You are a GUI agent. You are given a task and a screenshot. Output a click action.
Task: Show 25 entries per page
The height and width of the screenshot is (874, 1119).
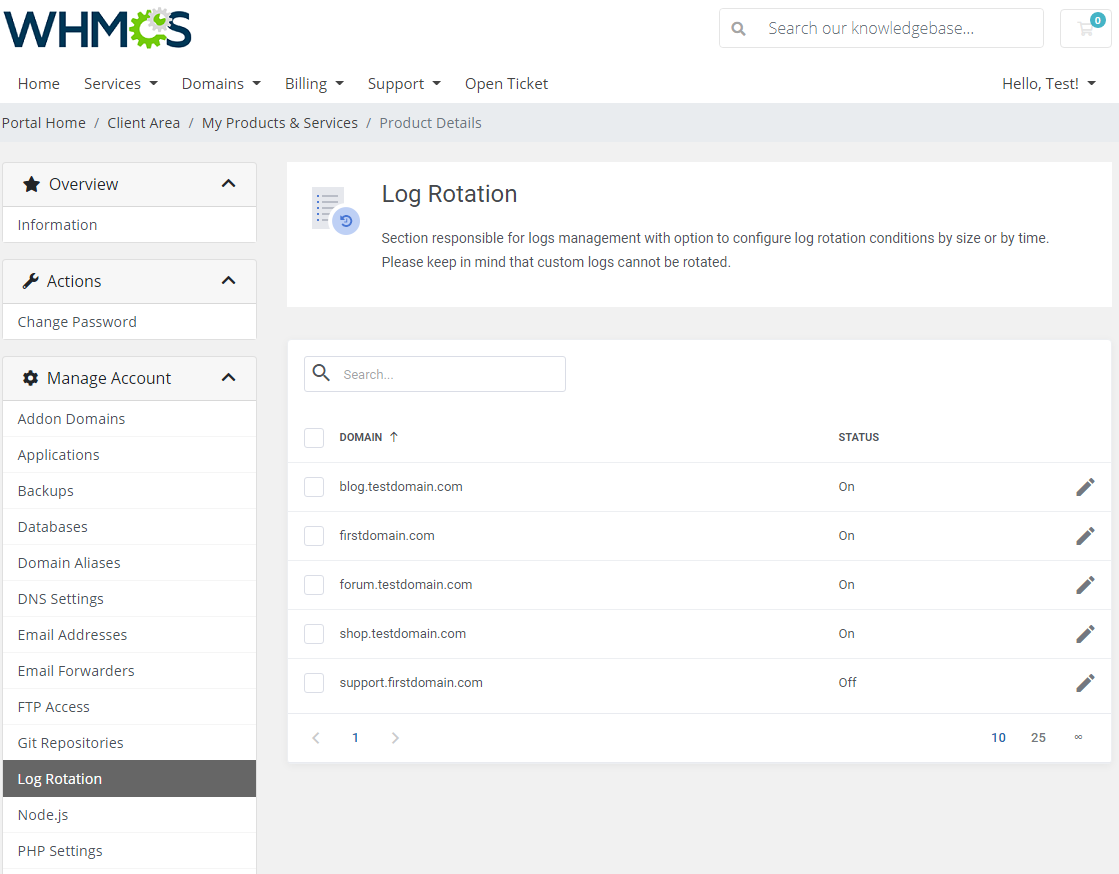(1038, 738)
